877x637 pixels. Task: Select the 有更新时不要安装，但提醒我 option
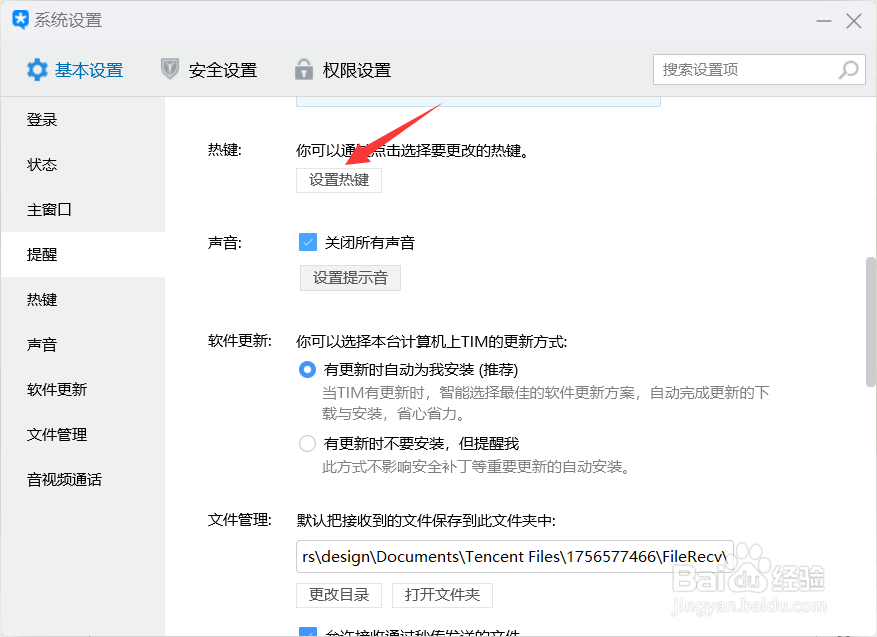click(307, 443)
